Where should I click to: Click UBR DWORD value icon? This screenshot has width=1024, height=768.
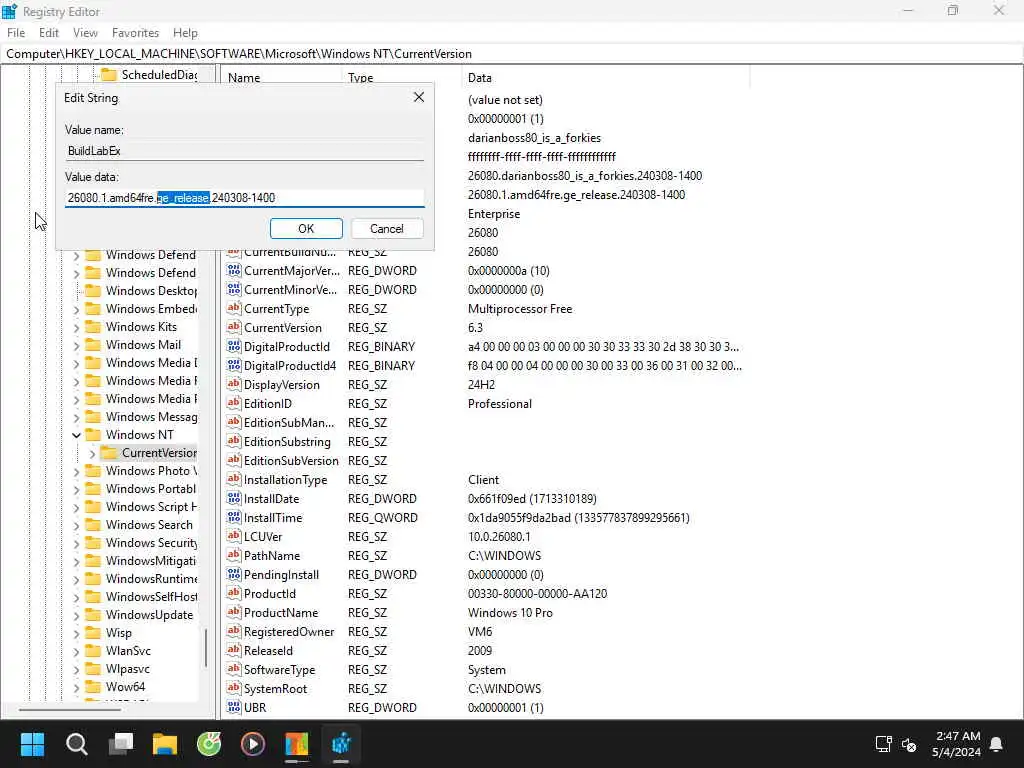pos(234,707)
